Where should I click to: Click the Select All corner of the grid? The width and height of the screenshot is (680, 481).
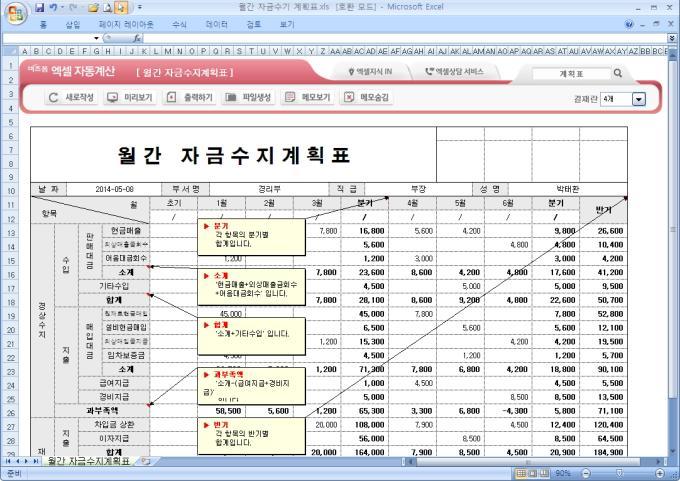coord(10,51)
